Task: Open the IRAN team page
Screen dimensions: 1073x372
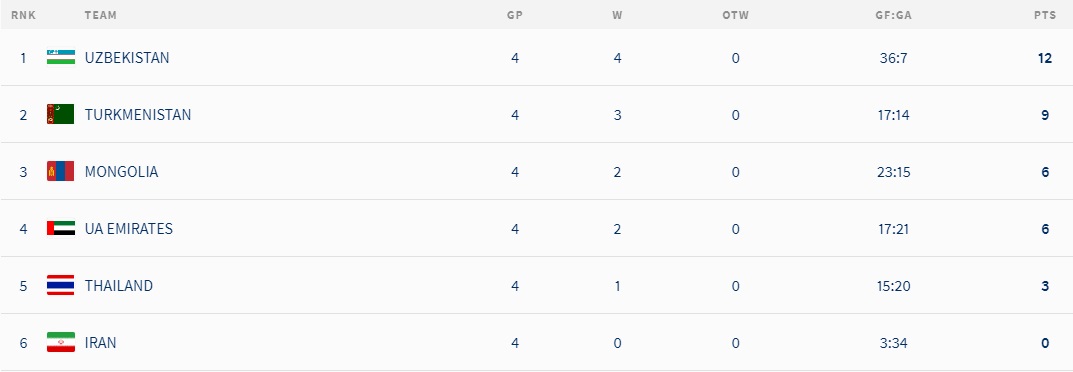Action: [x=100, y=343]
